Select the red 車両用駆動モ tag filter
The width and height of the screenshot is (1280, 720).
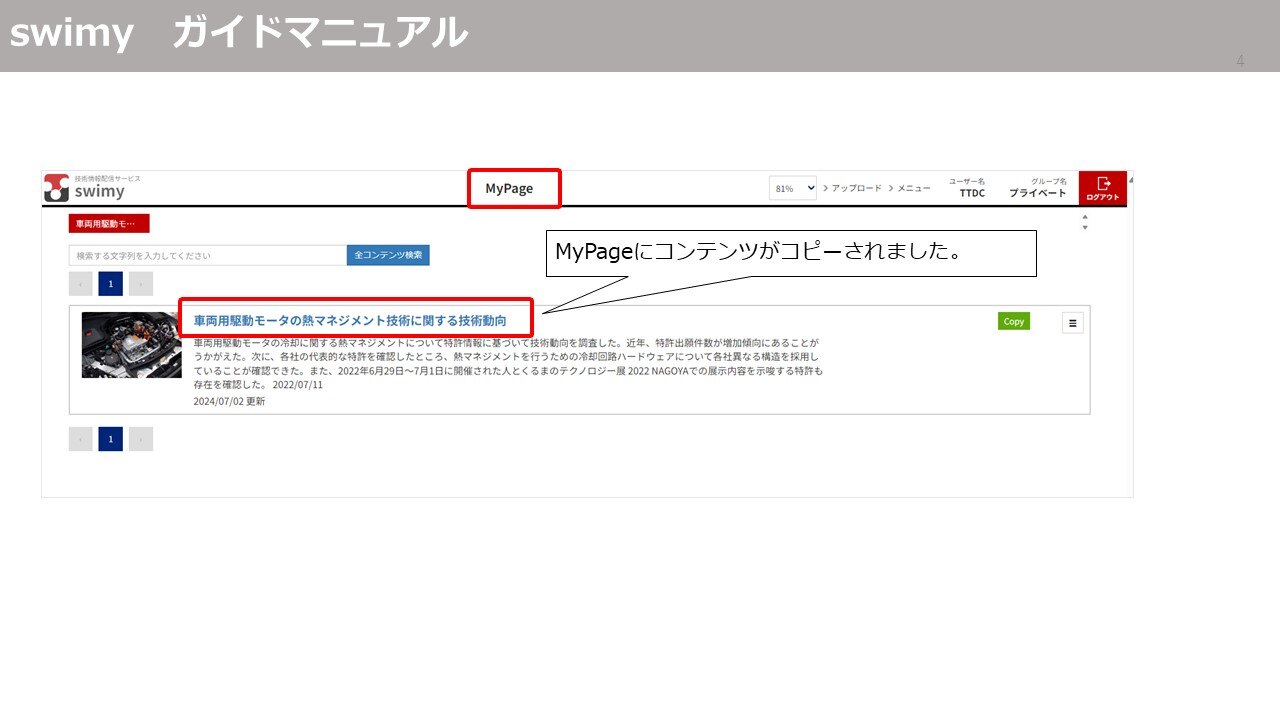107,223
